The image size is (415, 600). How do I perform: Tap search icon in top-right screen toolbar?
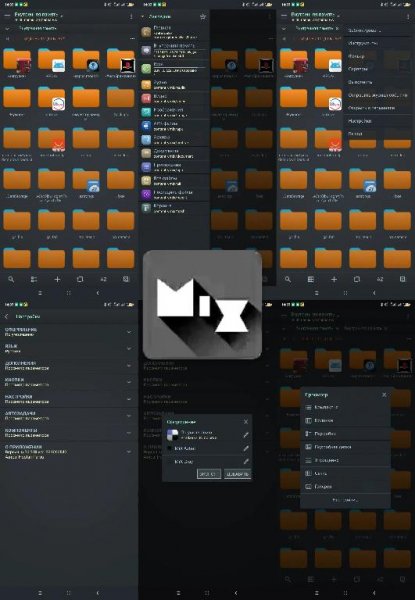(x=288, y=279)
